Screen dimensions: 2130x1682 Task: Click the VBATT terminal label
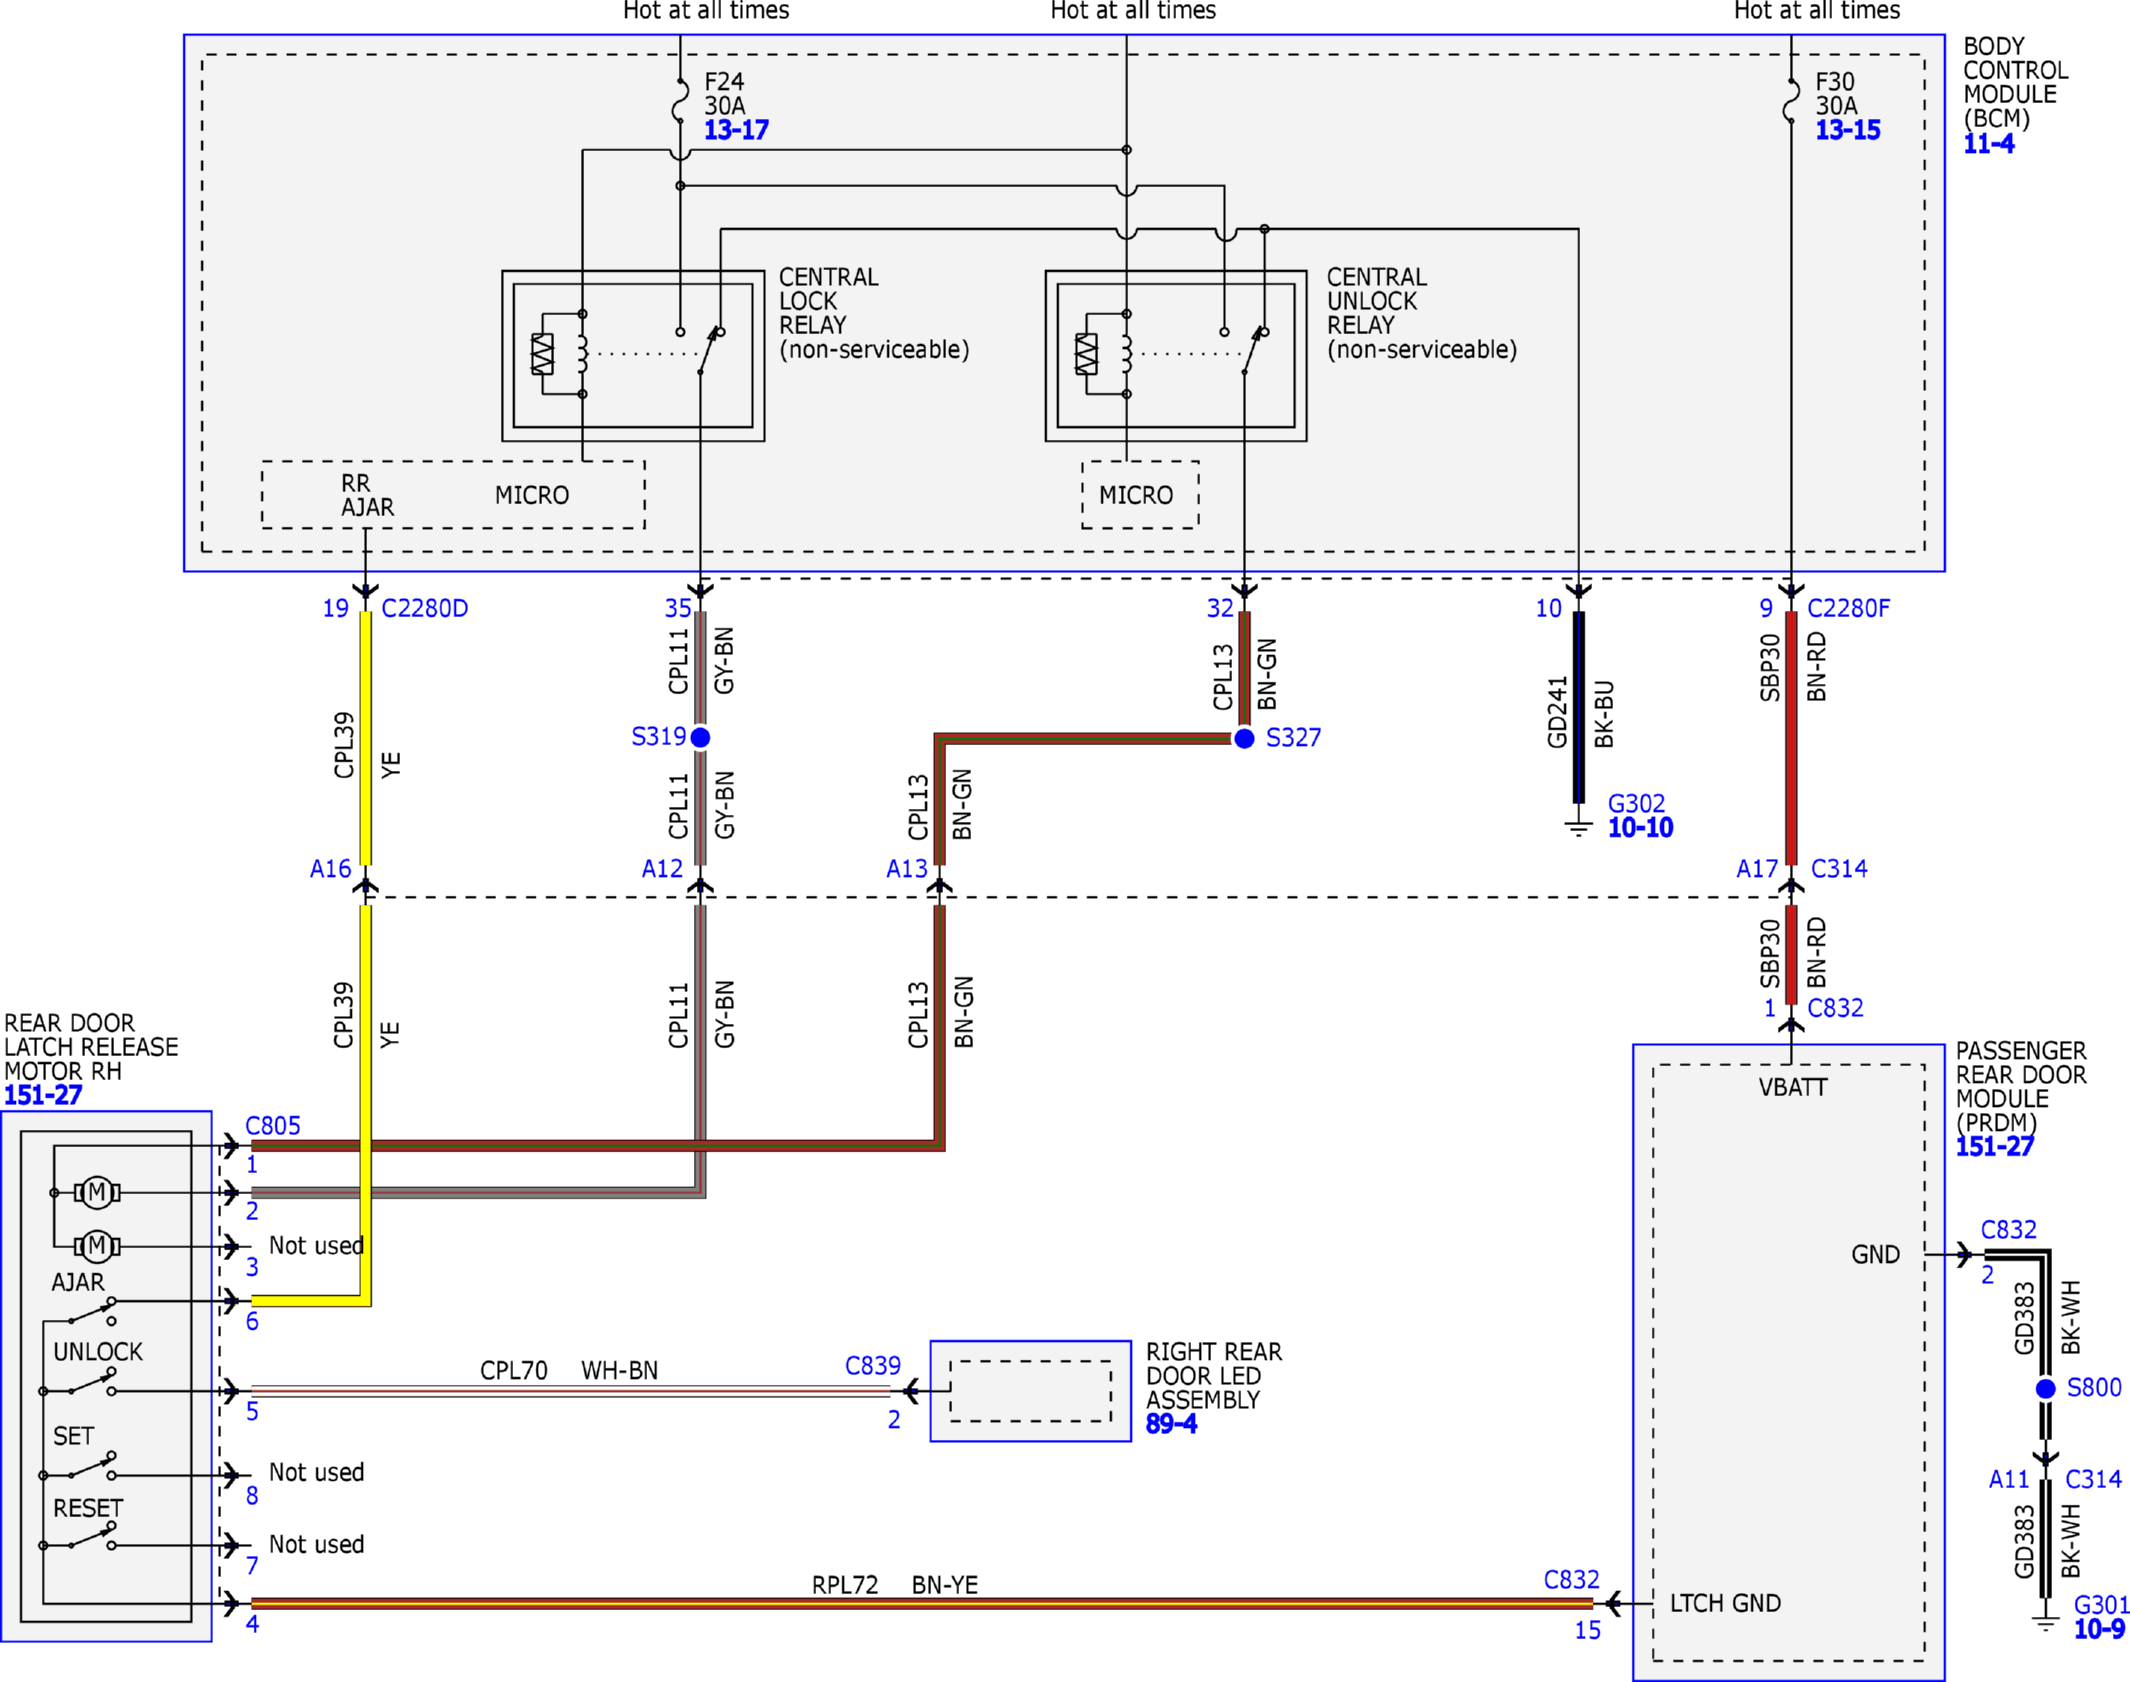click(1793, 1088)
